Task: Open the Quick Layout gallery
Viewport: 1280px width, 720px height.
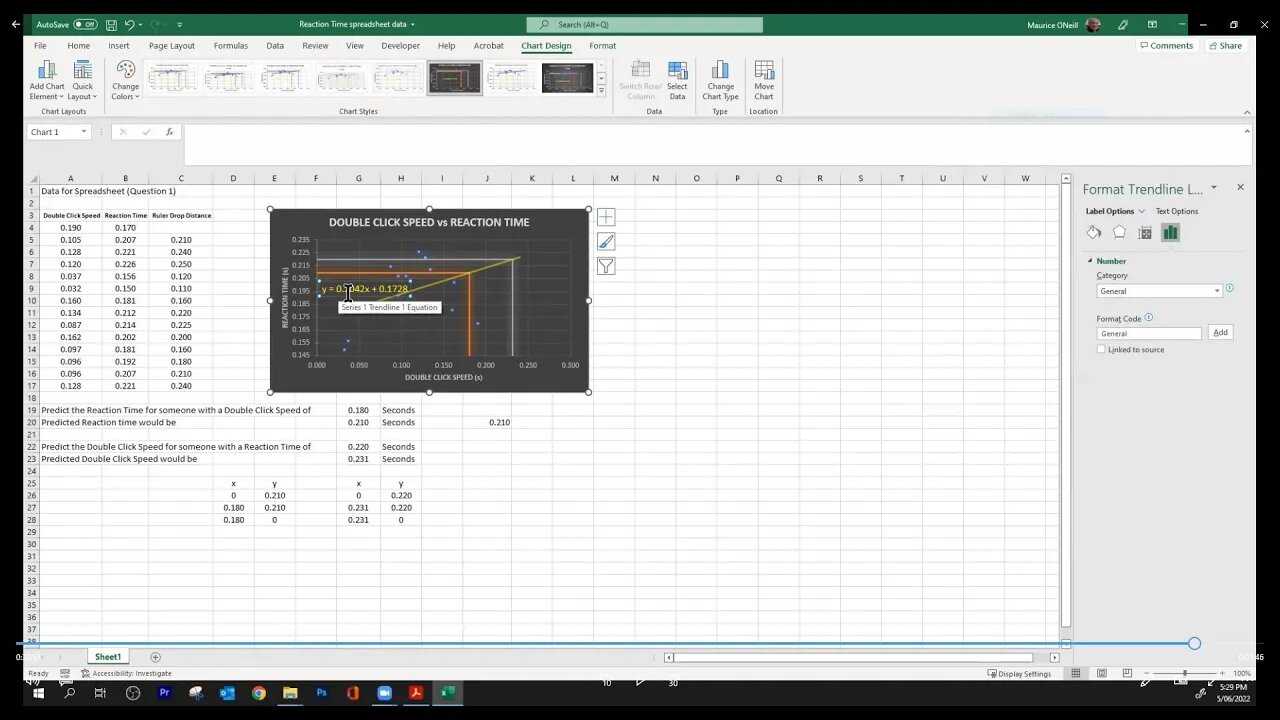Action: click(83, 80)
